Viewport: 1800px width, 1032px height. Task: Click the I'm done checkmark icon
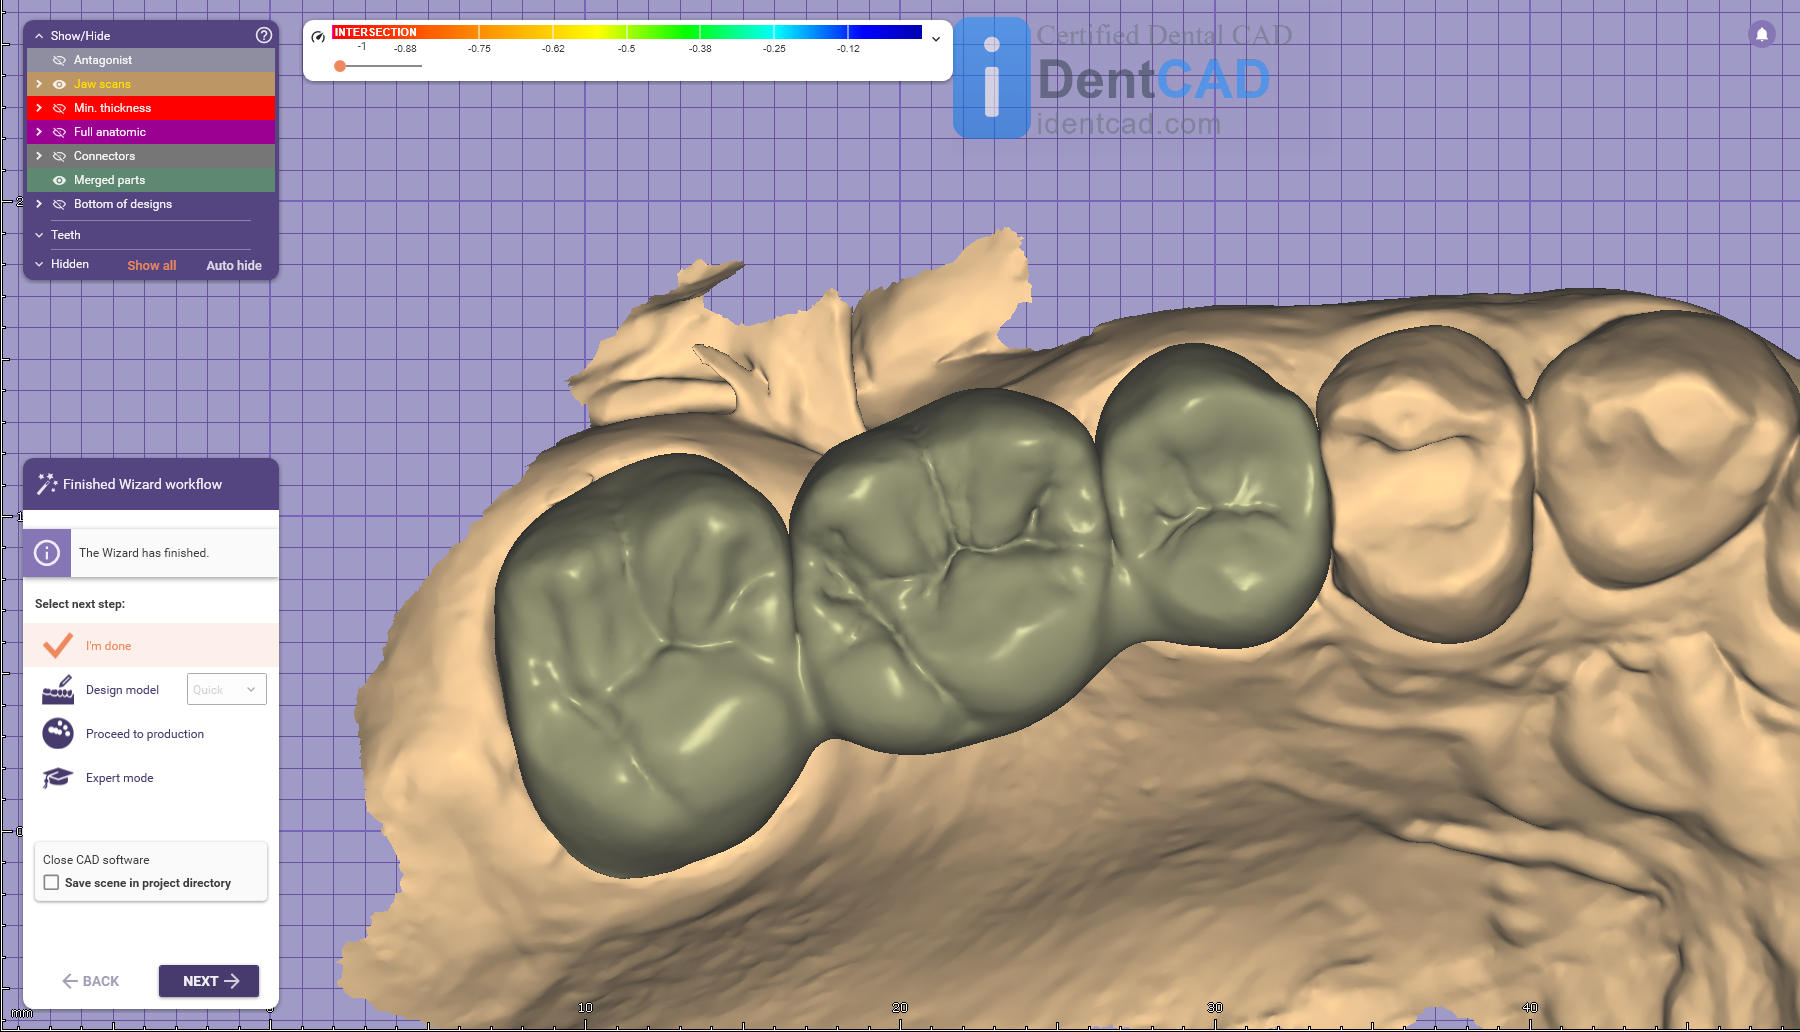[x=58, y=646]
